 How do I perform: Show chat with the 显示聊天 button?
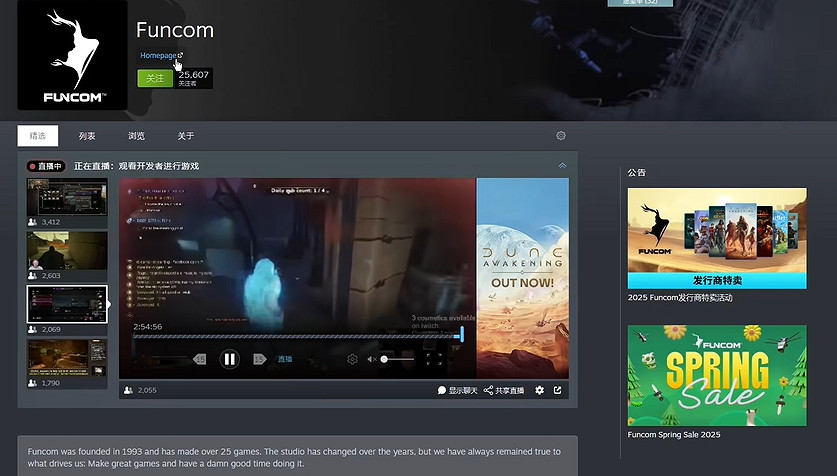point(458,390)
